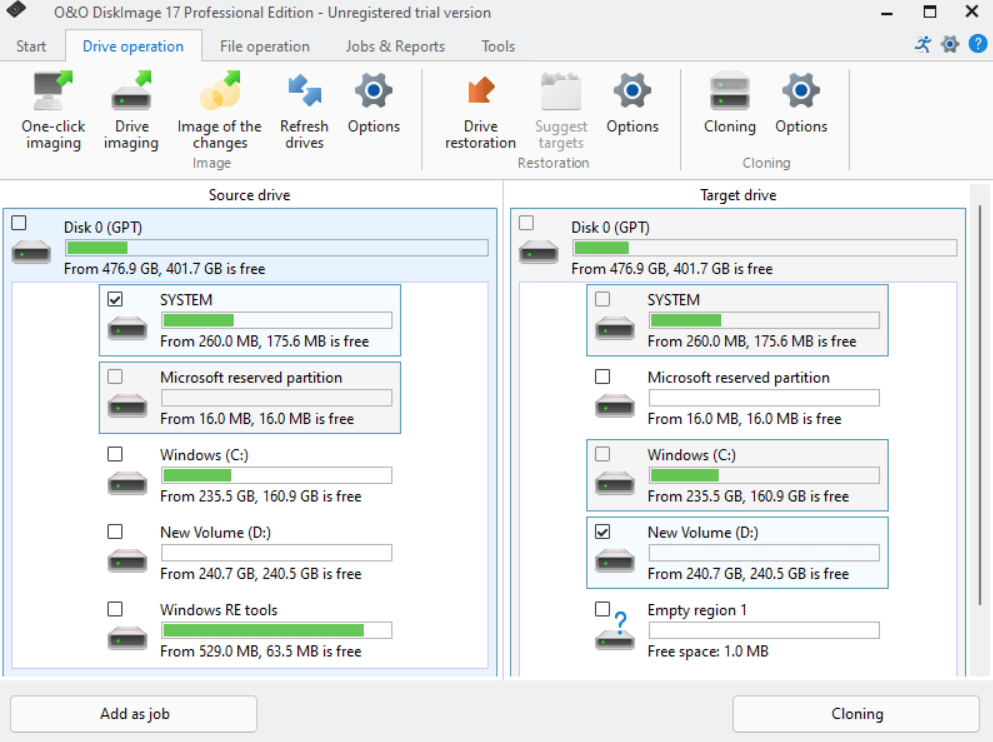This screenshot has height=742, width=993.
Task: Click the Target Microsoft reserved partition drive icon
Action: pos(615,406)
